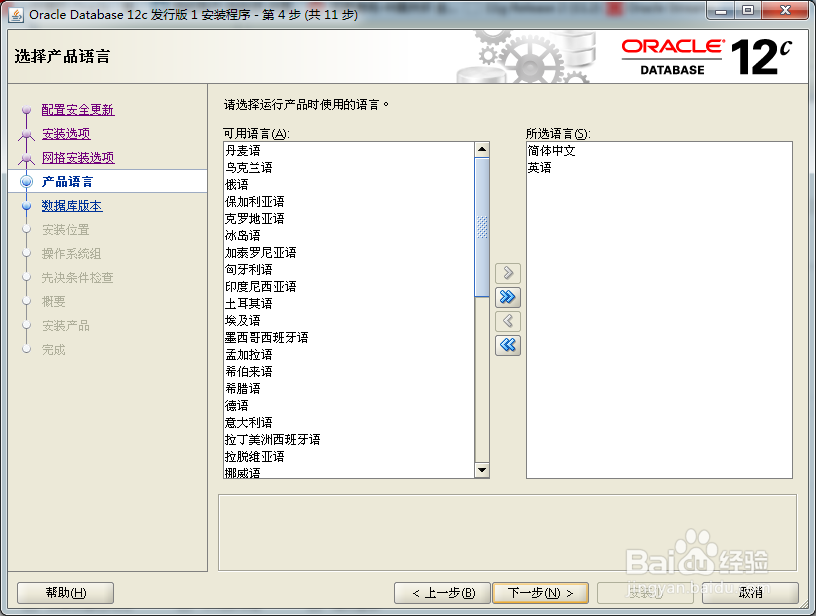The width and height of the screenshot is (816, 616).
Task: Click the up arrow of the language scrollbar
Action: pyautogui.click(x=482, y=147)
